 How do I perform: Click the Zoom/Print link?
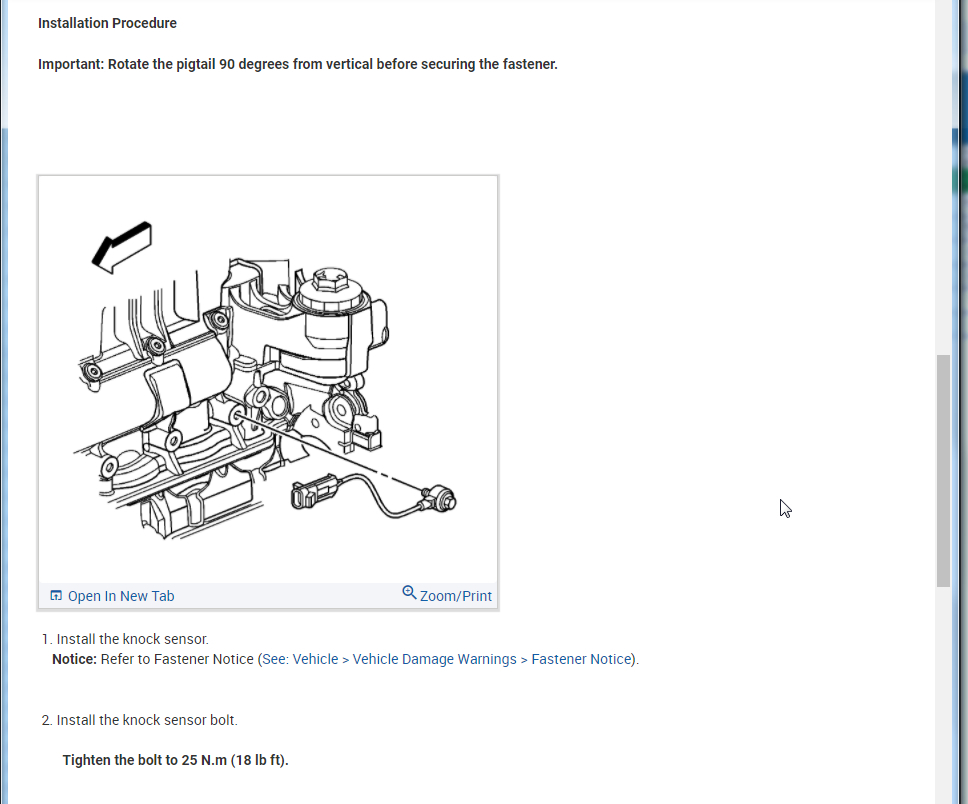[456, 596]
